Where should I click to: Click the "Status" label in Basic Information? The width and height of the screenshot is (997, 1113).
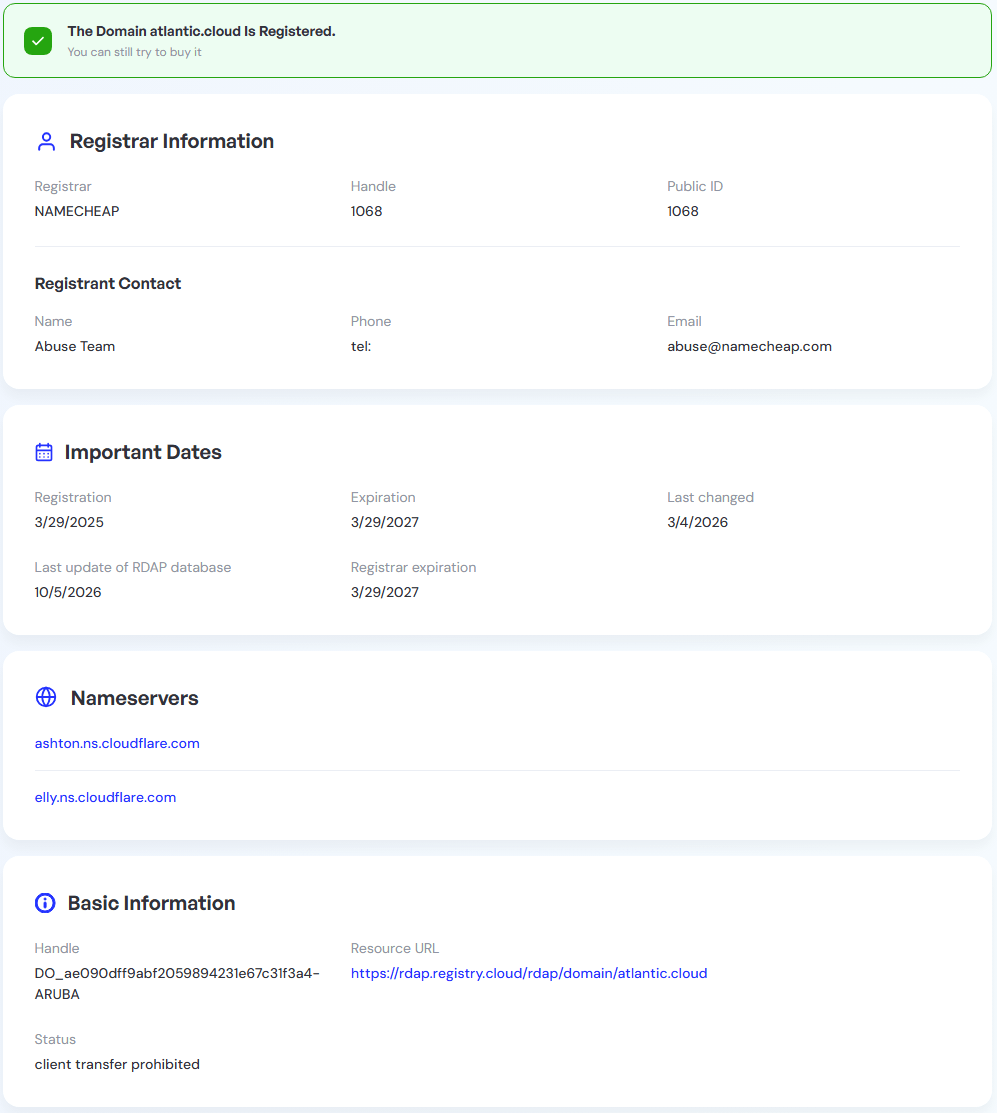pos(55,1039)
